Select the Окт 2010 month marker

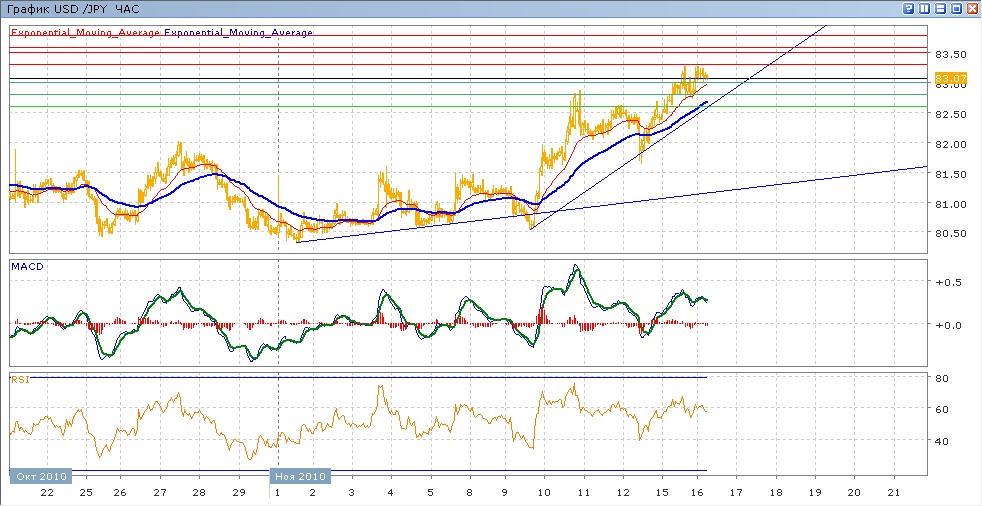coord(41,477)
